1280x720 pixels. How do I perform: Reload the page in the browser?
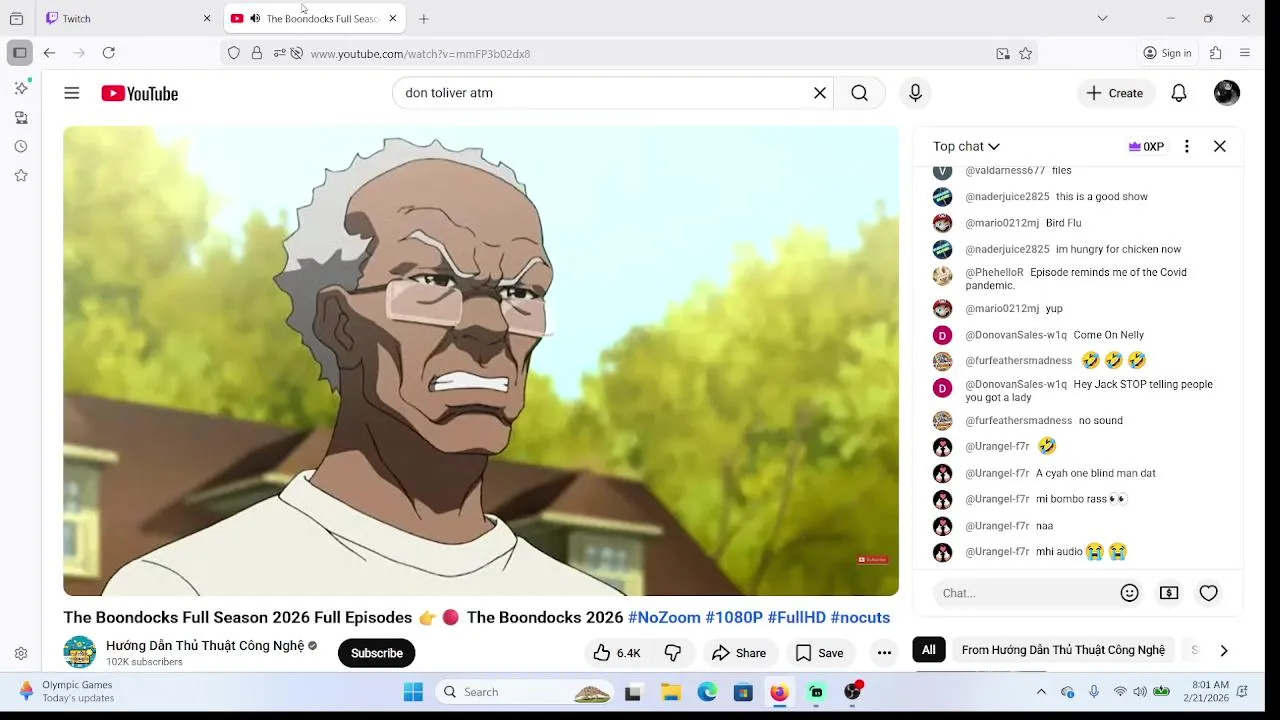coord(109,53)
